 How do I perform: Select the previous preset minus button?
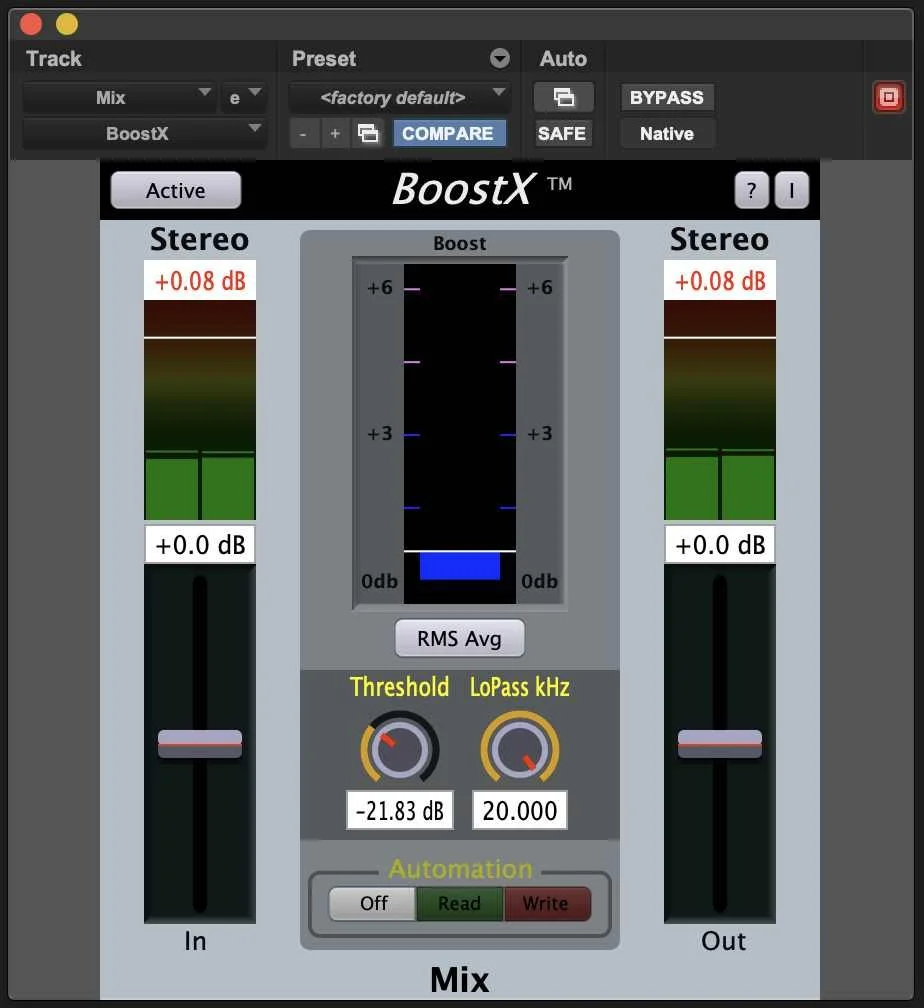click(303, 134)
